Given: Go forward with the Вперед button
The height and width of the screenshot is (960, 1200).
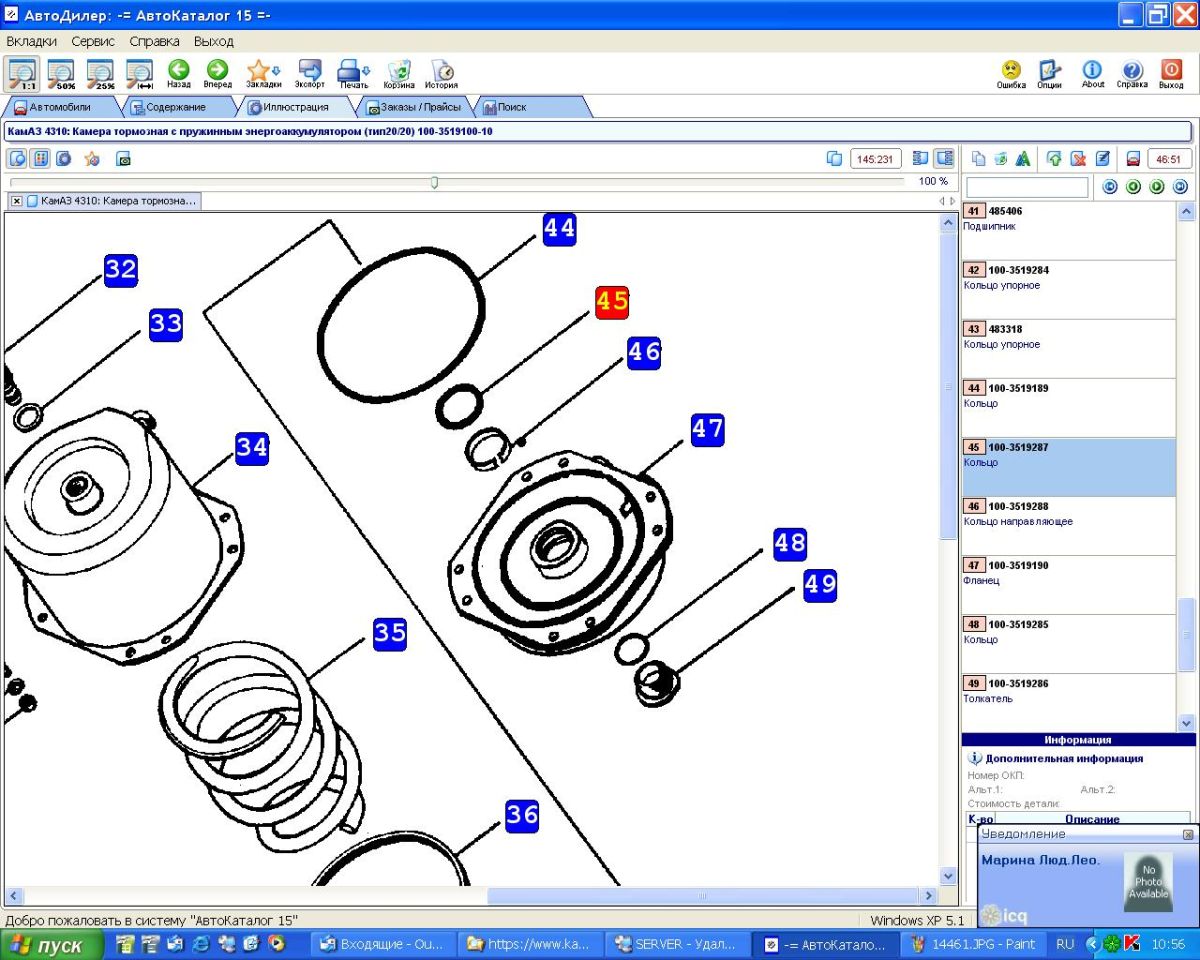Looking at the screenshot, I should pos(217,73).
